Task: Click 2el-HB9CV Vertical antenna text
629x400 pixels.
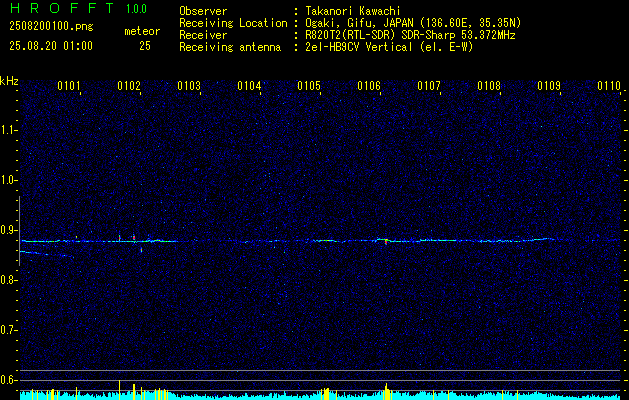Action: [x=389, y=47]
